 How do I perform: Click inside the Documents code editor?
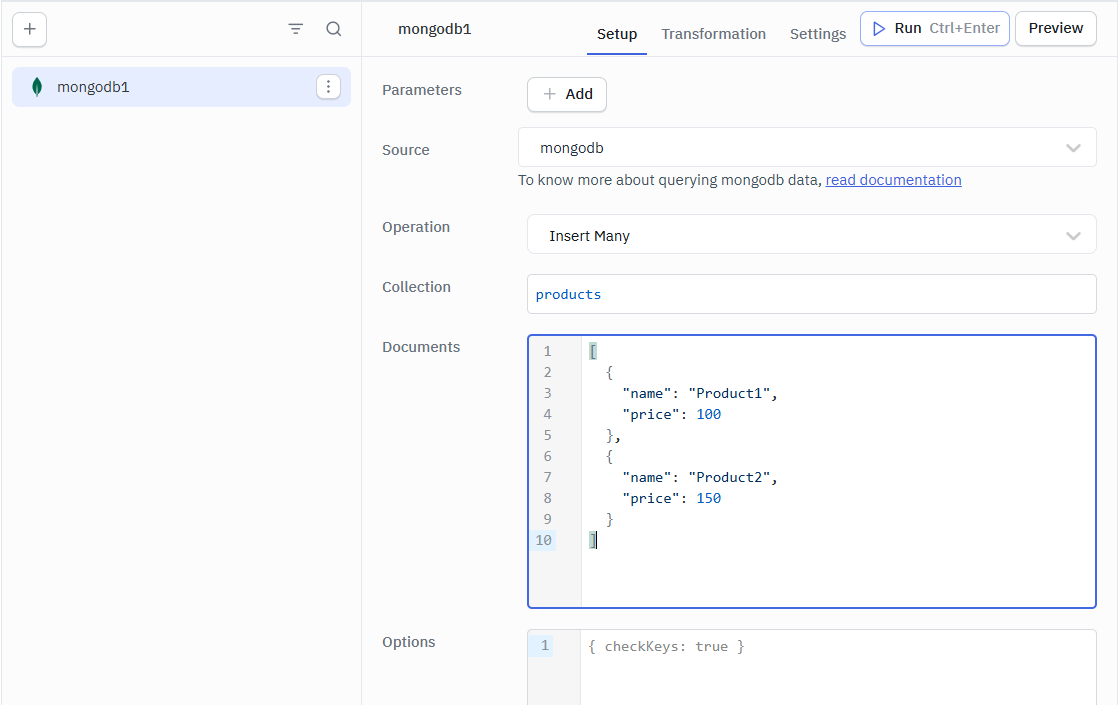click(836, 470)
